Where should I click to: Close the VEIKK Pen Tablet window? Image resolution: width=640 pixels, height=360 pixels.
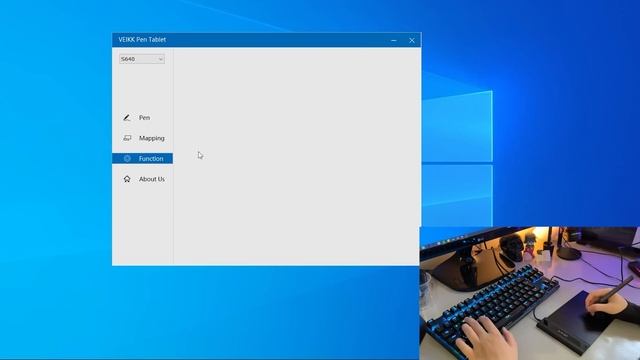pyautogui.click(x=411, y=40)
